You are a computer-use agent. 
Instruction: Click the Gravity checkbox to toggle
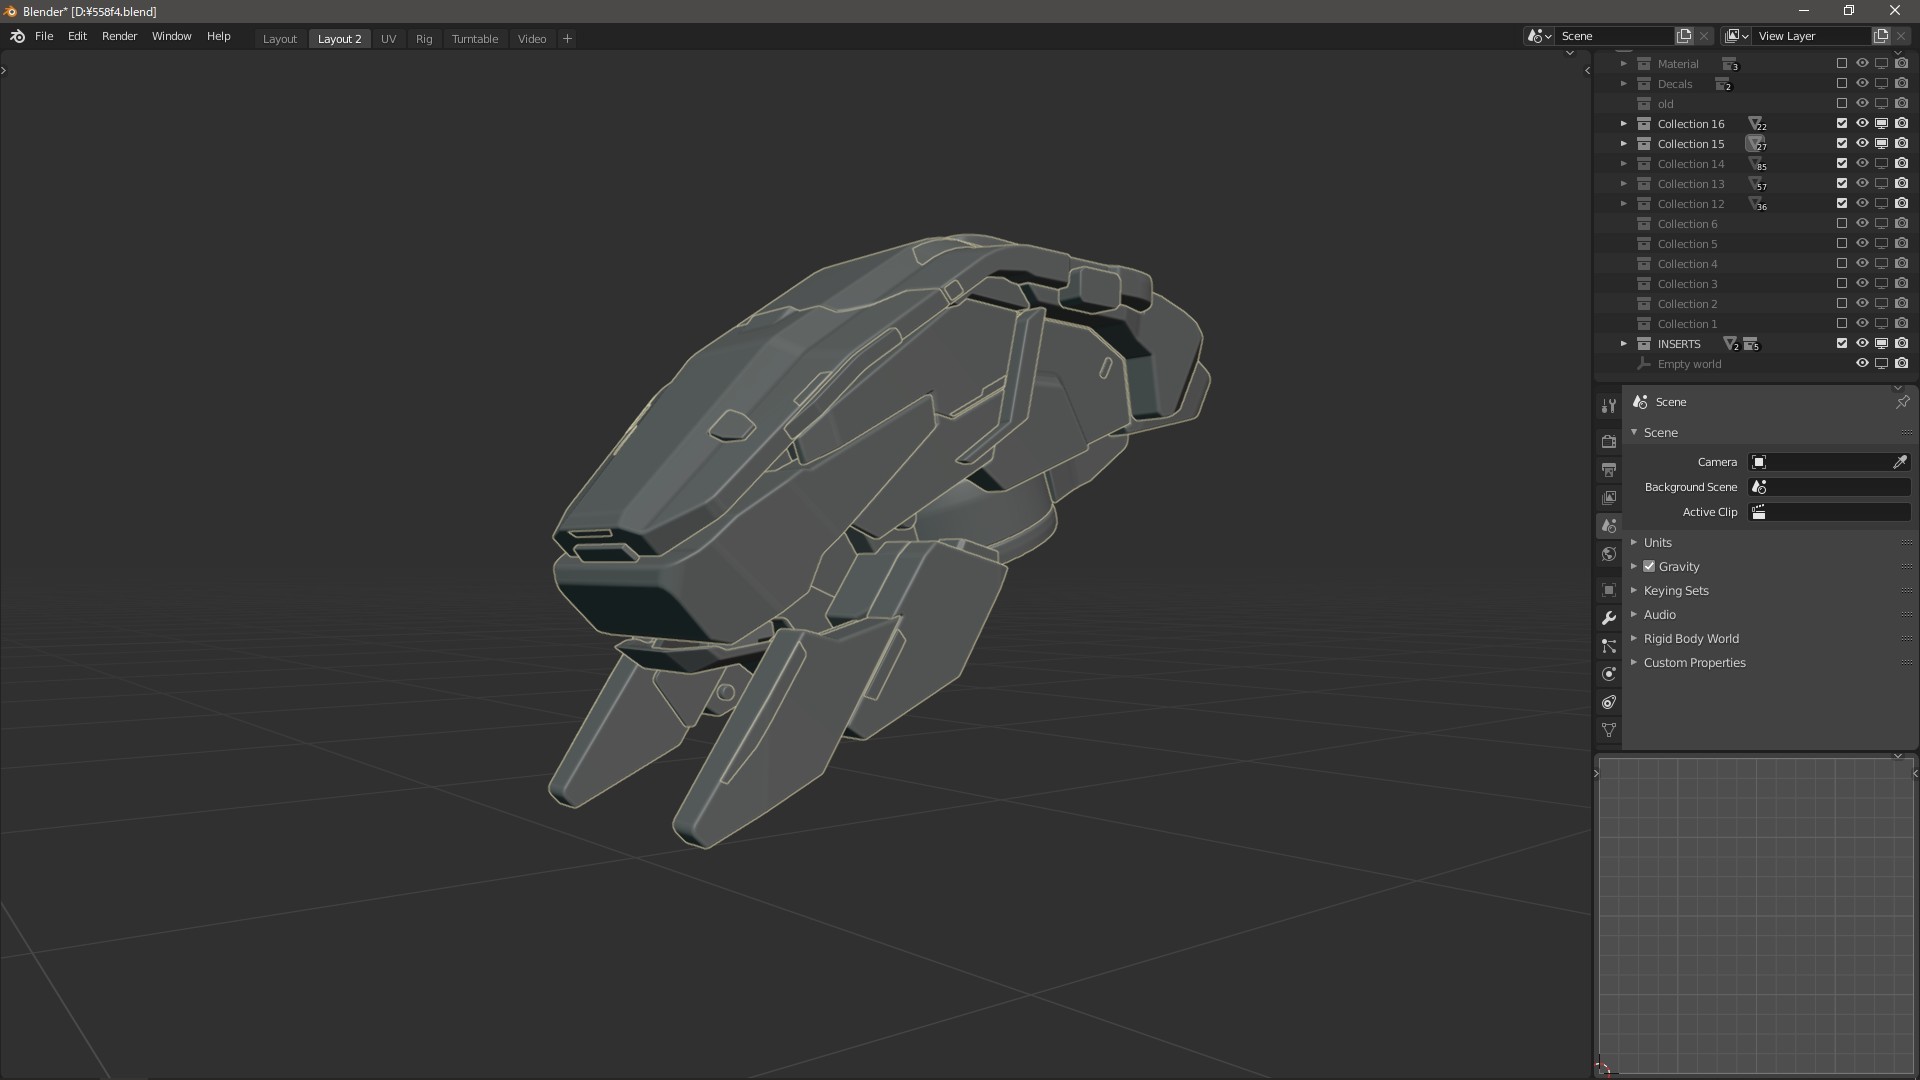(x=1648, y=566)
